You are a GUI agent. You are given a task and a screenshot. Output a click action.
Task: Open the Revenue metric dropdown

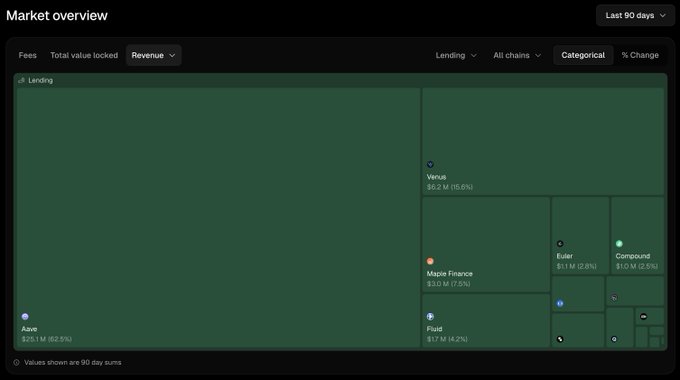[154, 56]
